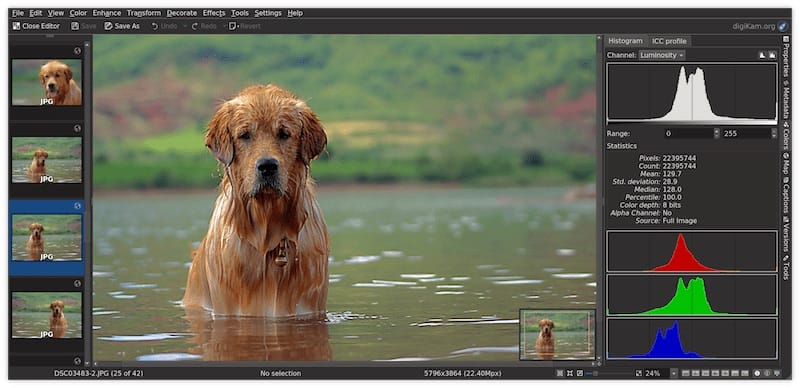Open the digiKam.org website link

[753, 26]
